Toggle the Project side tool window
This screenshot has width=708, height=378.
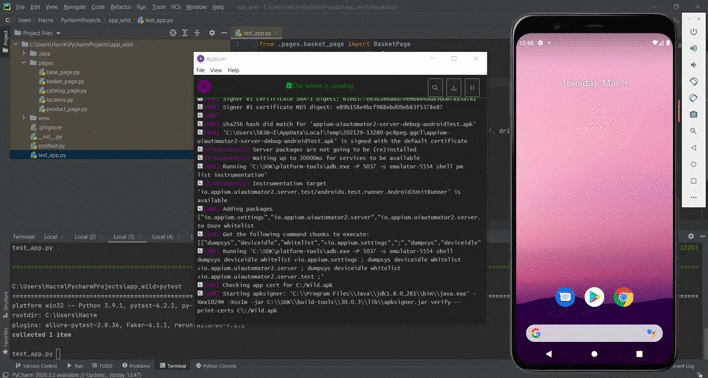point(5,41)
